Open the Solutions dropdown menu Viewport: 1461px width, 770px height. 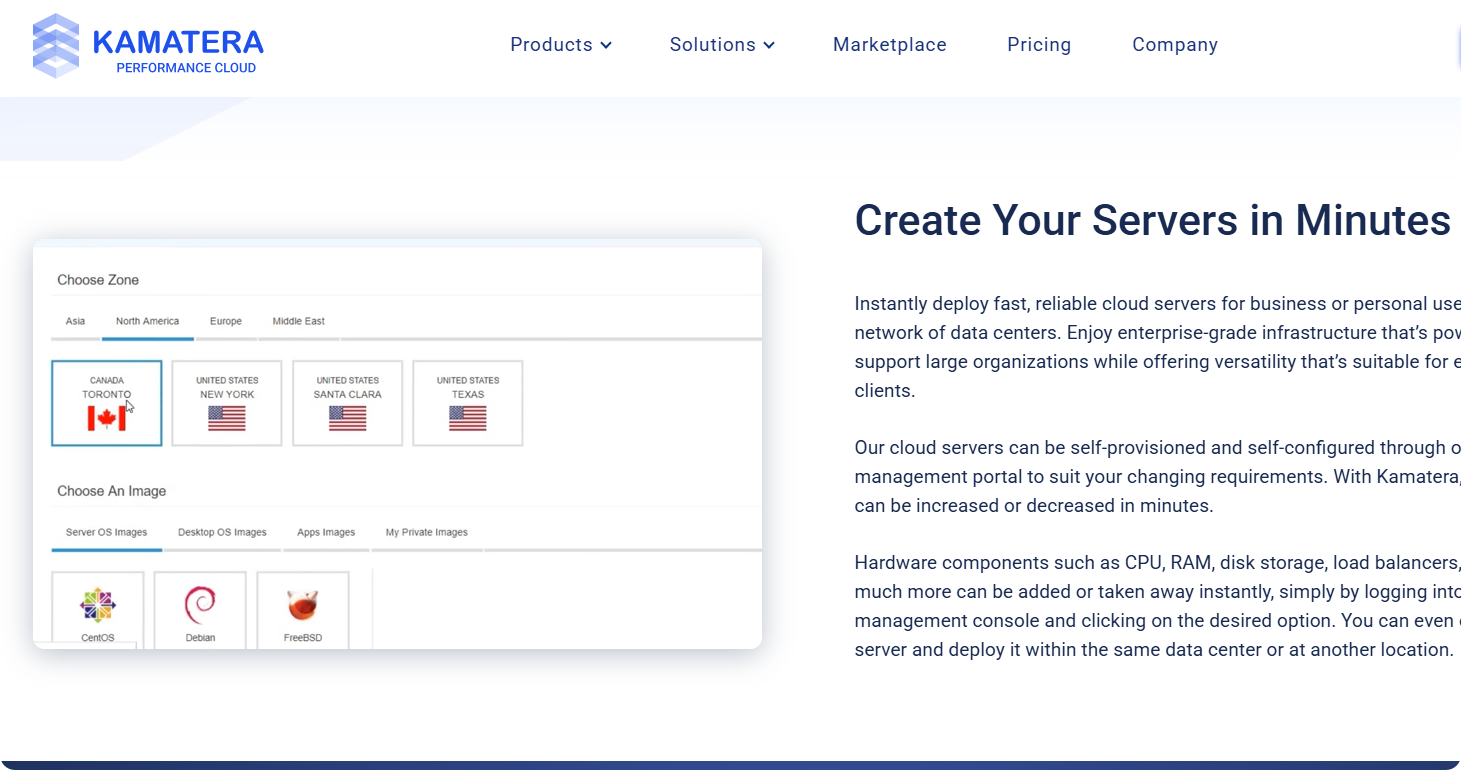[x=721, y=45]
